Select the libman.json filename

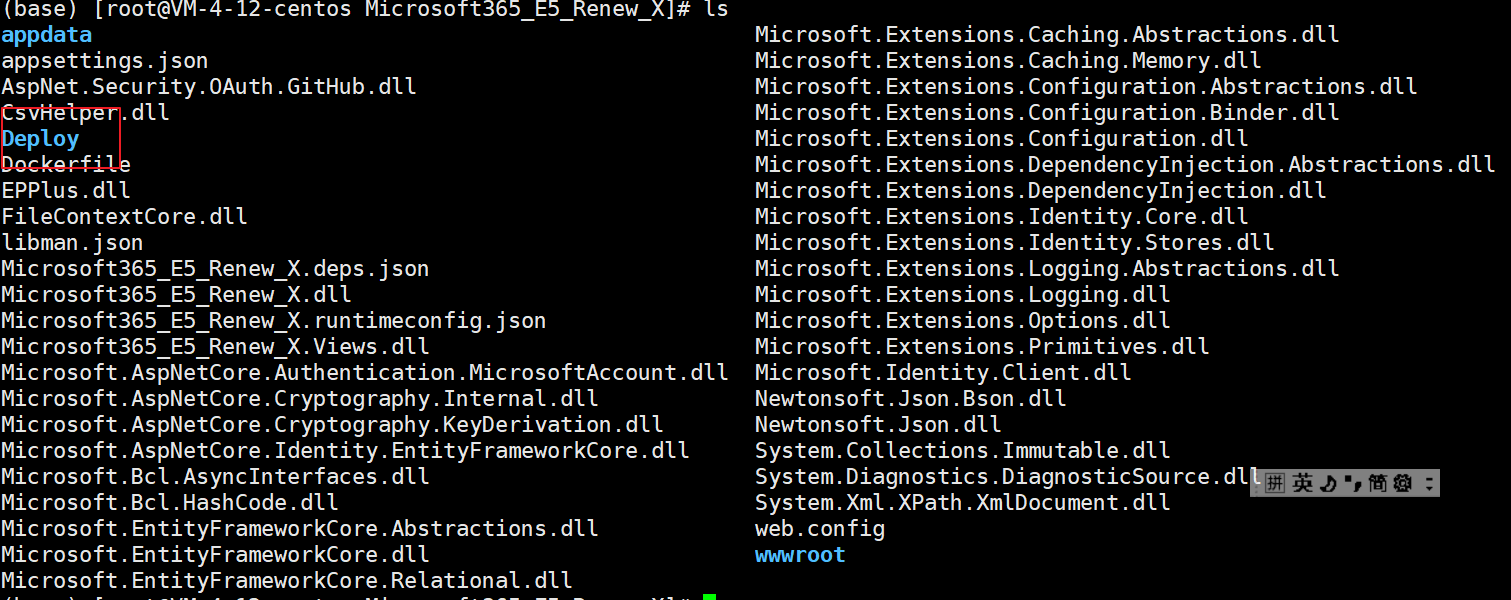72,242
